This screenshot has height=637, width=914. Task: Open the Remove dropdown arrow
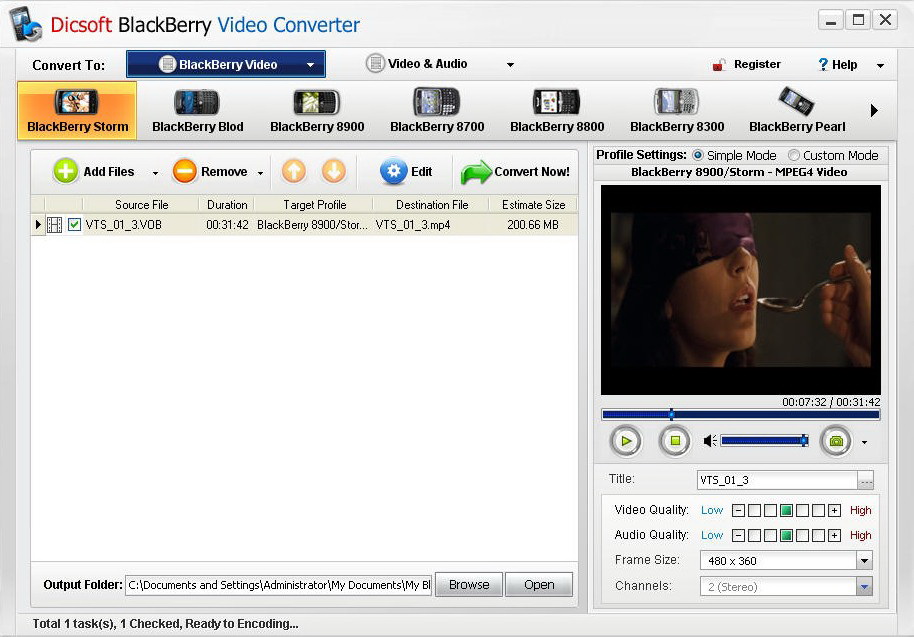coord(260,173)
